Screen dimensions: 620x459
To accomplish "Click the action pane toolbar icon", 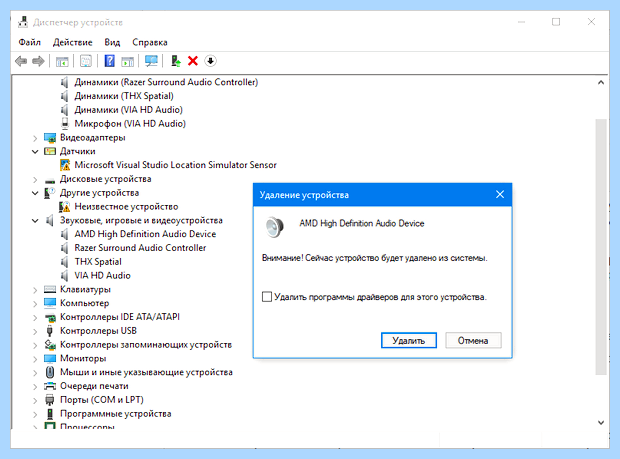I will (127, 61).
